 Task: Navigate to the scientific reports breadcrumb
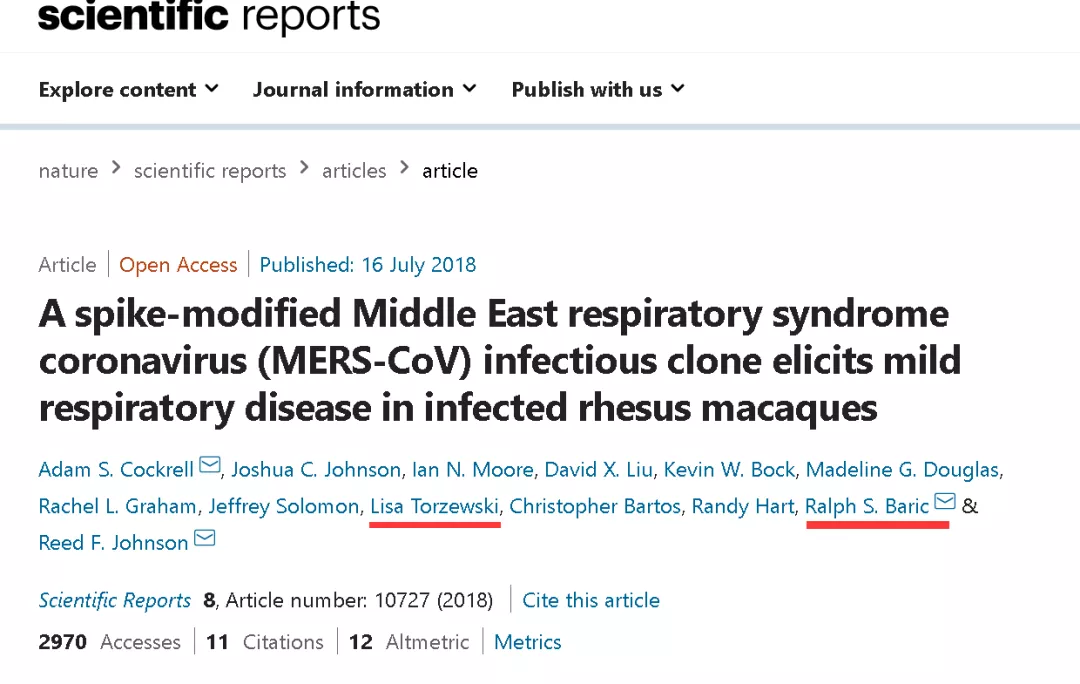click(210, 171)
